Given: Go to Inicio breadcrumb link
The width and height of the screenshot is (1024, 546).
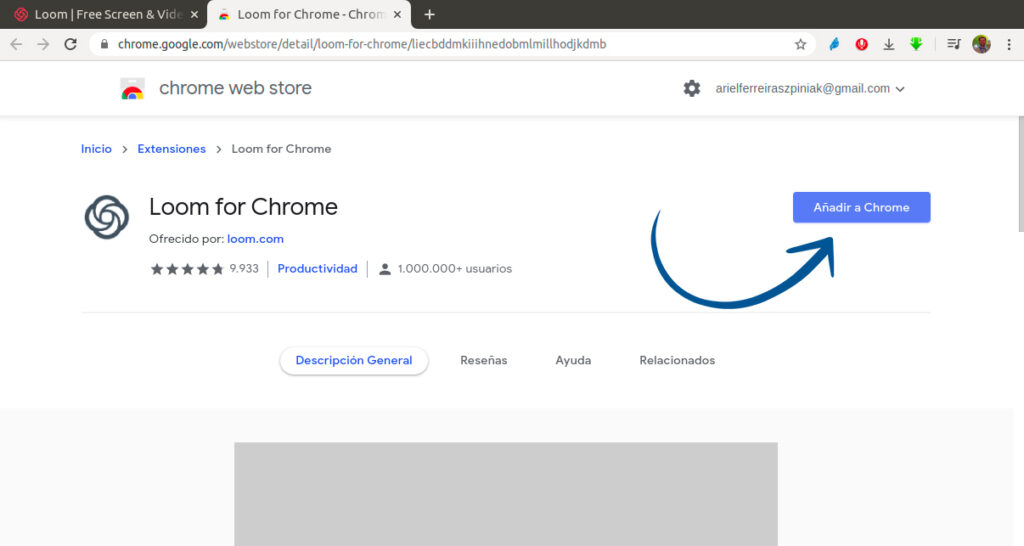Looking at the screenshot, I should pos(96,149).
